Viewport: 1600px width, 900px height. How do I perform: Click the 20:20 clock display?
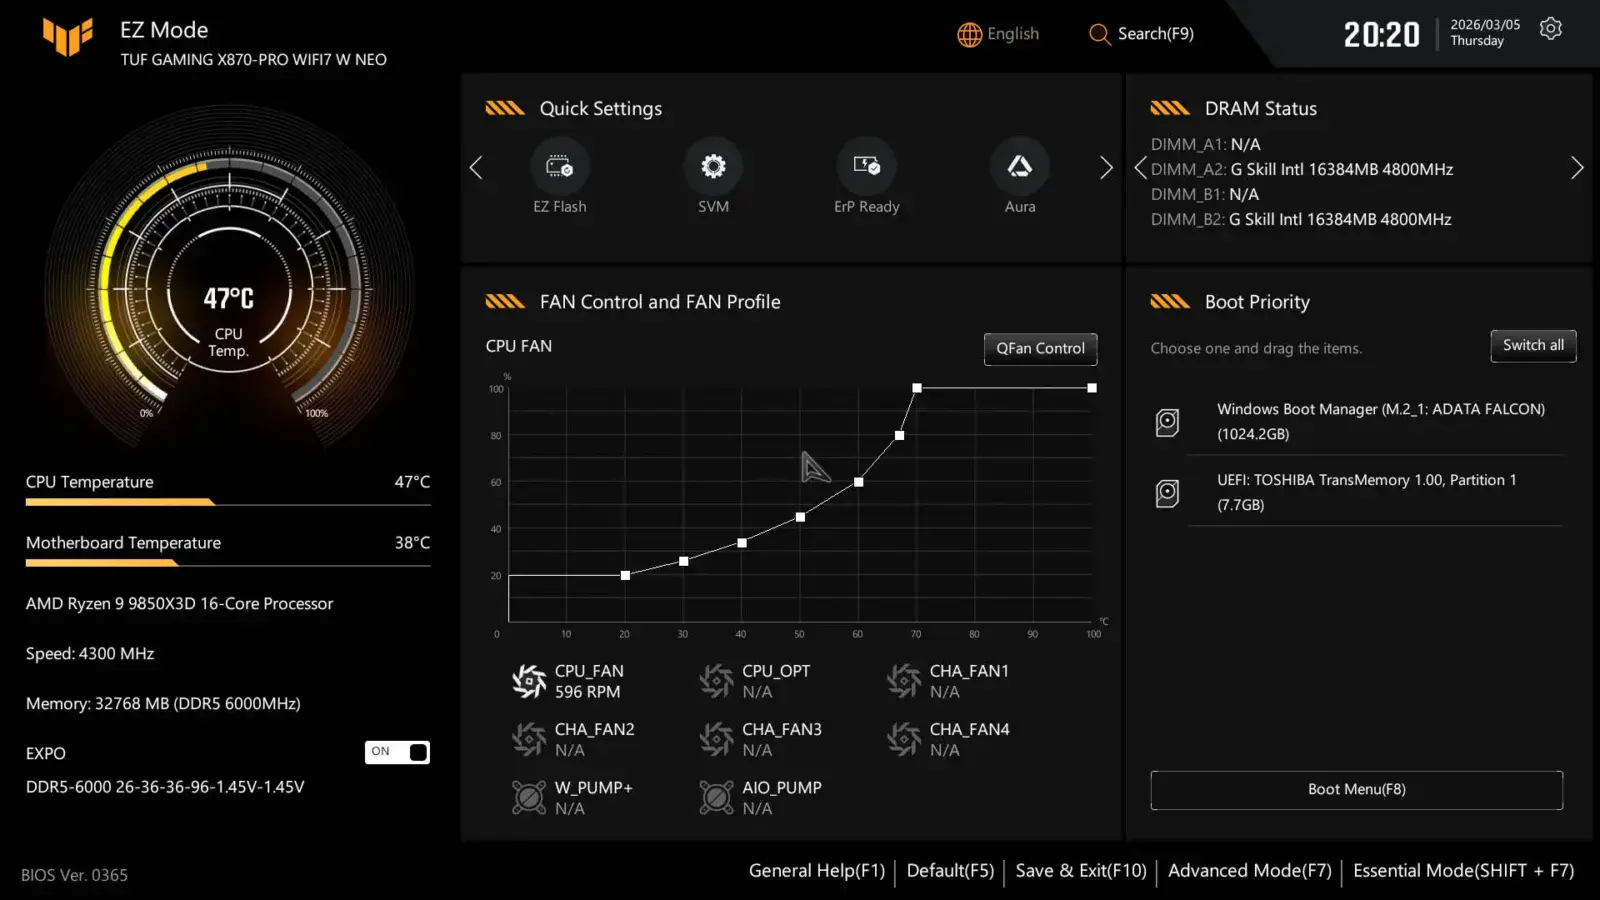1382,35
